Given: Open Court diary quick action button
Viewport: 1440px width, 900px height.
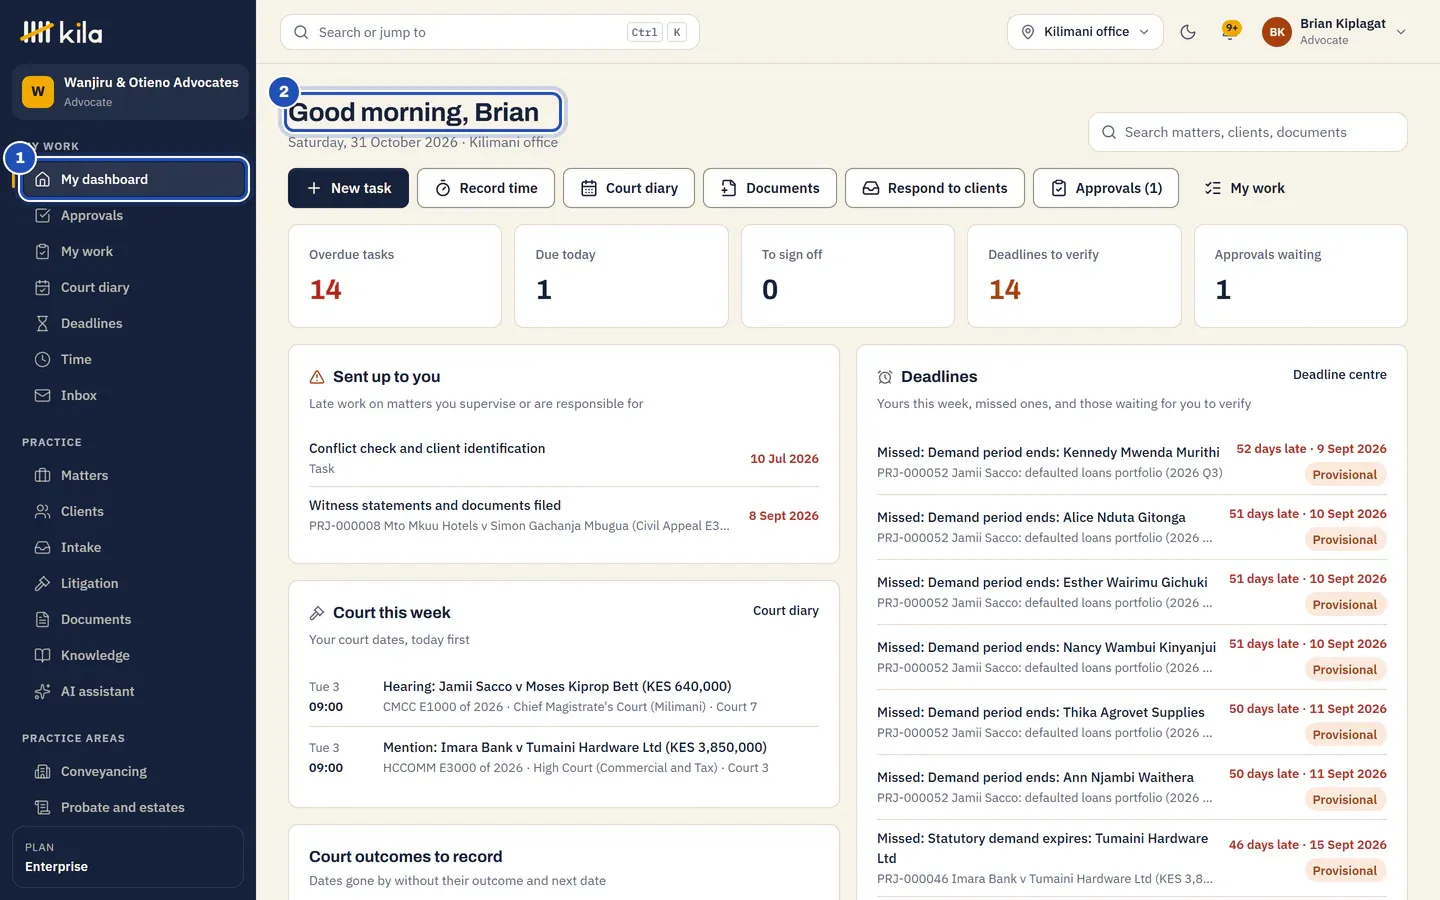Looking at the screenshot, I should (x=629, y=188).
